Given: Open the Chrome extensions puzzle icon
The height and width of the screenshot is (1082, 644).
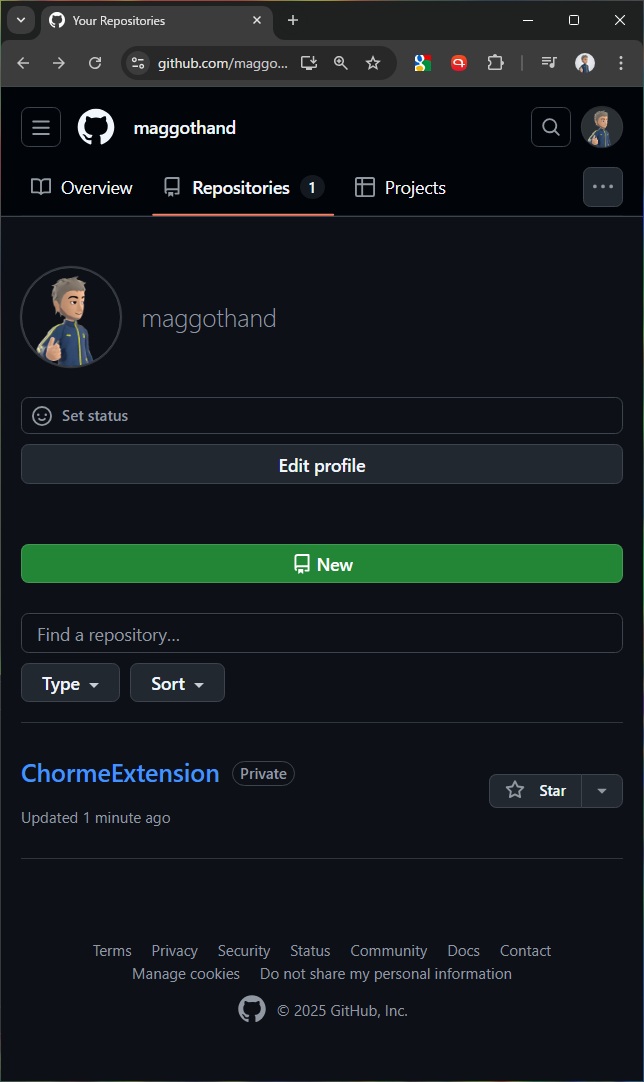Looking at the screenshot, I should 495,63.
